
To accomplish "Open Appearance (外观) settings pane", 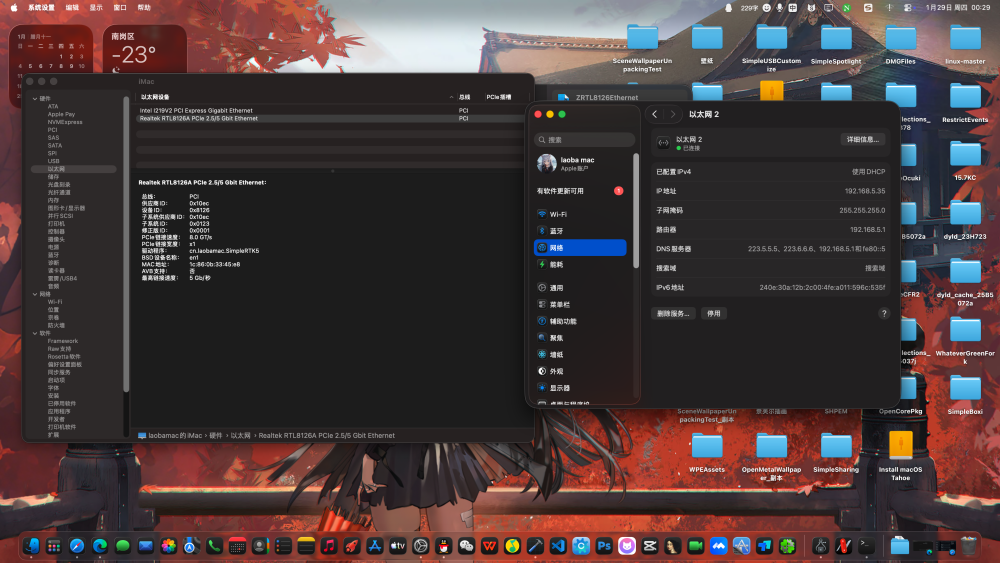I will click(580, 370).
